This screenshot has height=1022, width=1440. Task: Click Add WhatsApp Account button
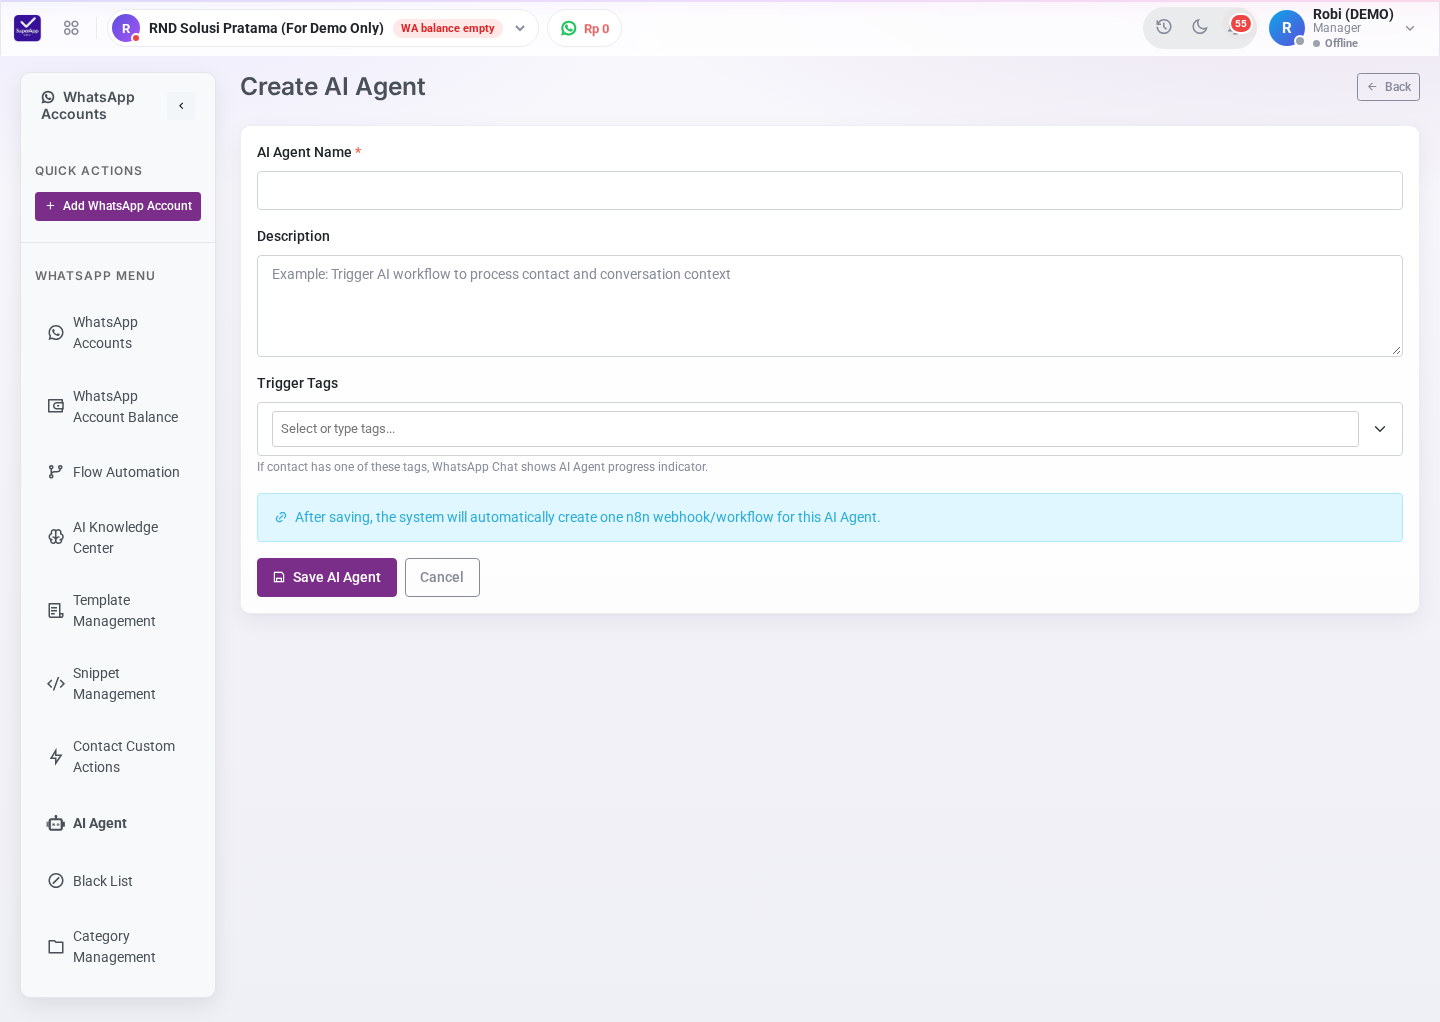(118, 206)
